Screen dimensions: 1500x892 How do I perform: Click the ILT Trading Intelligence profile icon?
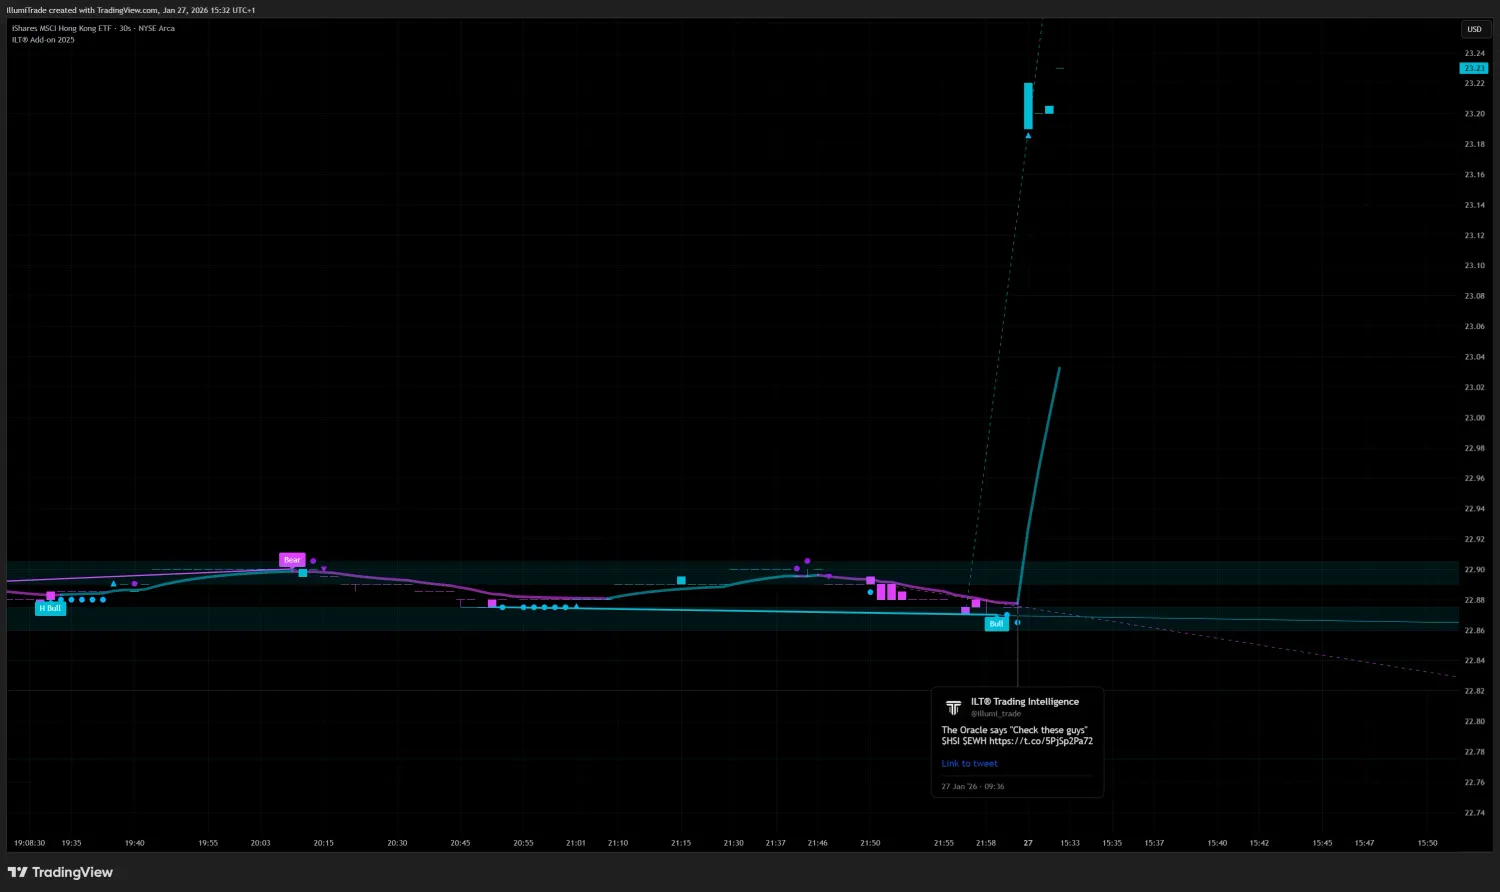pyautogui.click(x=953, y=707)
